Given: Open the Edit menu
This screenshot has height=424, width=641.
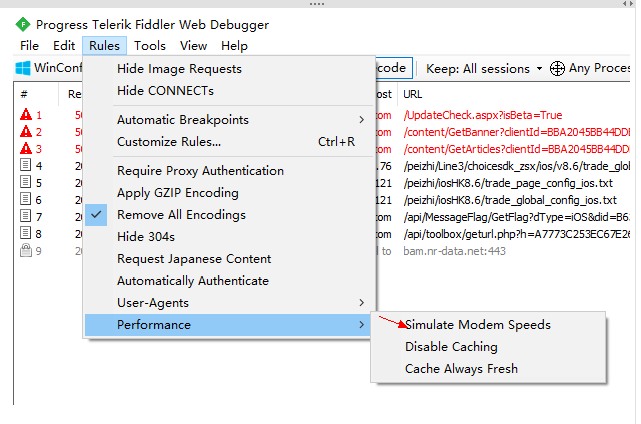Looking at the screenshot, I should [64, 46].
